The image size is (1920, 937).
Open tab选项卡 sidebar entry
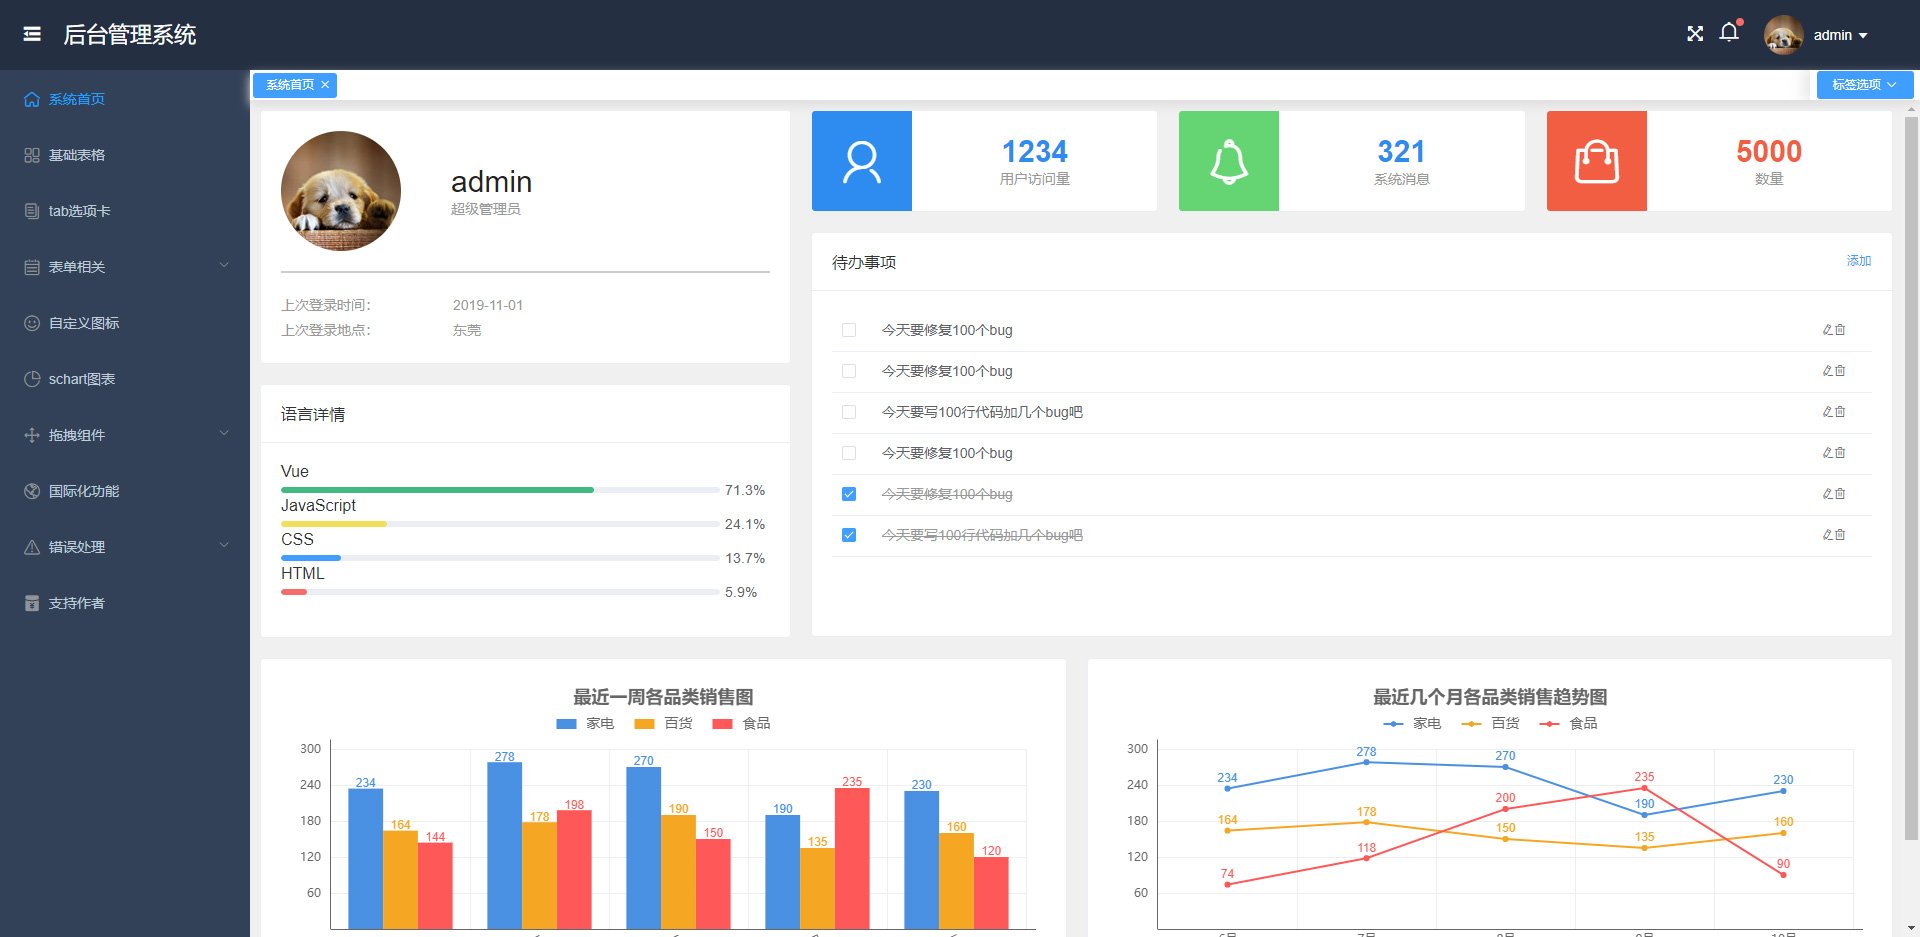pos(125,211)
